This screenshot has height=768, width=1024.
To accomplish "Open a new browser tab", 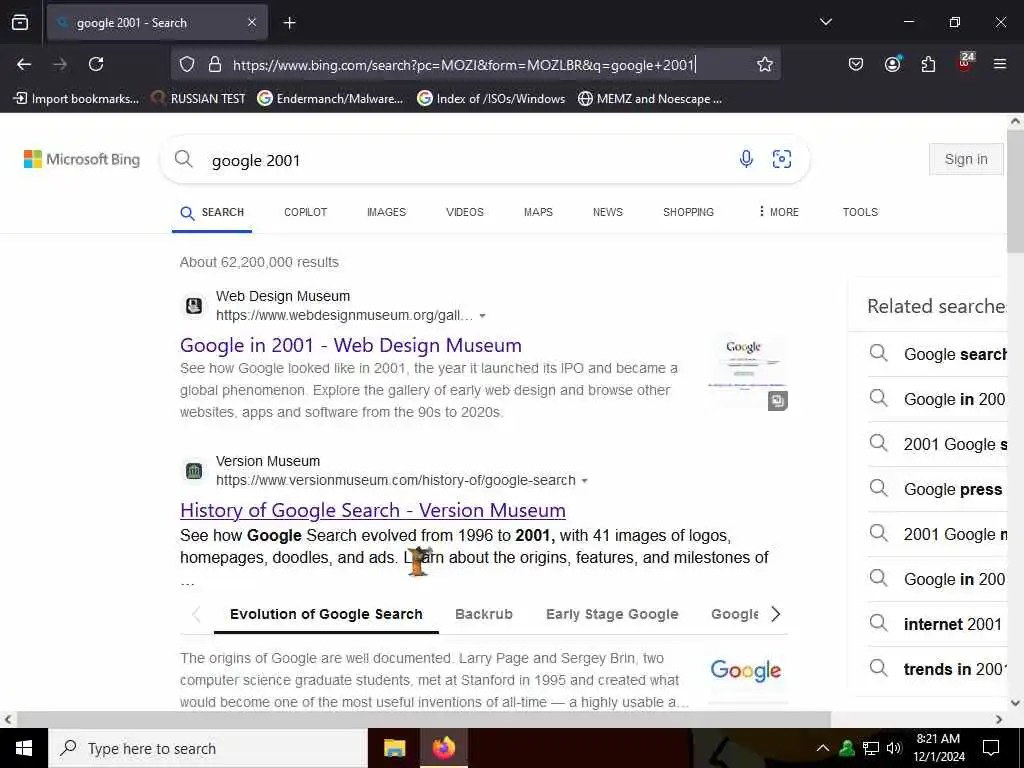I will (289, 23).
